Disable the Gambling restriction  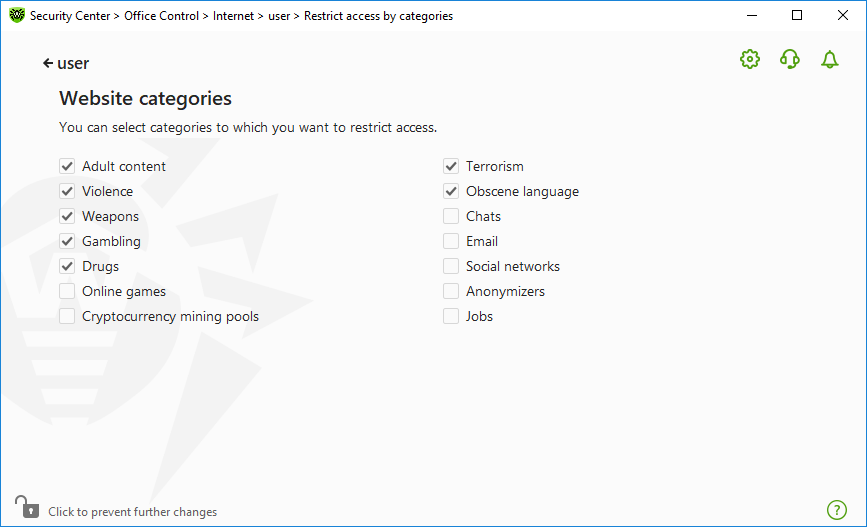(x=67, y=241)
